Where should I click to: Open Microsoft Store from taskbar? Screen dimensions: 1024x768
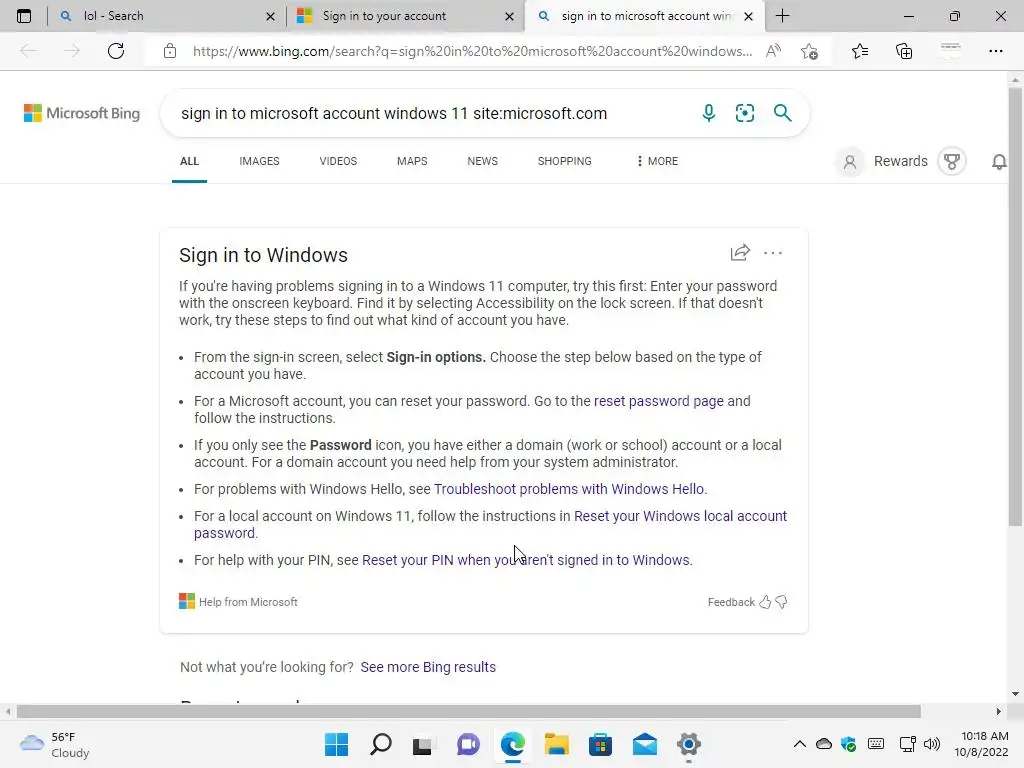pyautogui.click(x=600, y=744)
